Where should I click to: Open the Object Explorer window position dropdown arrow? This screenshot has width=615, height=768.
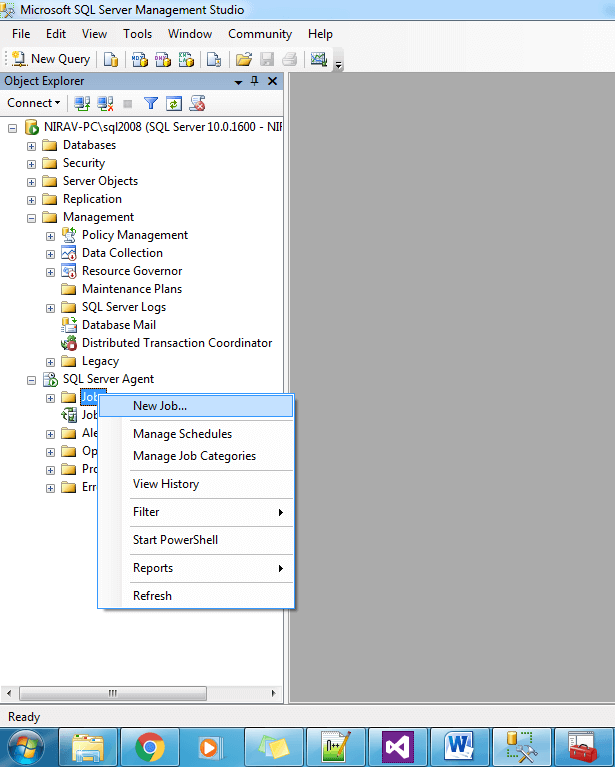[x=238, y=82]
